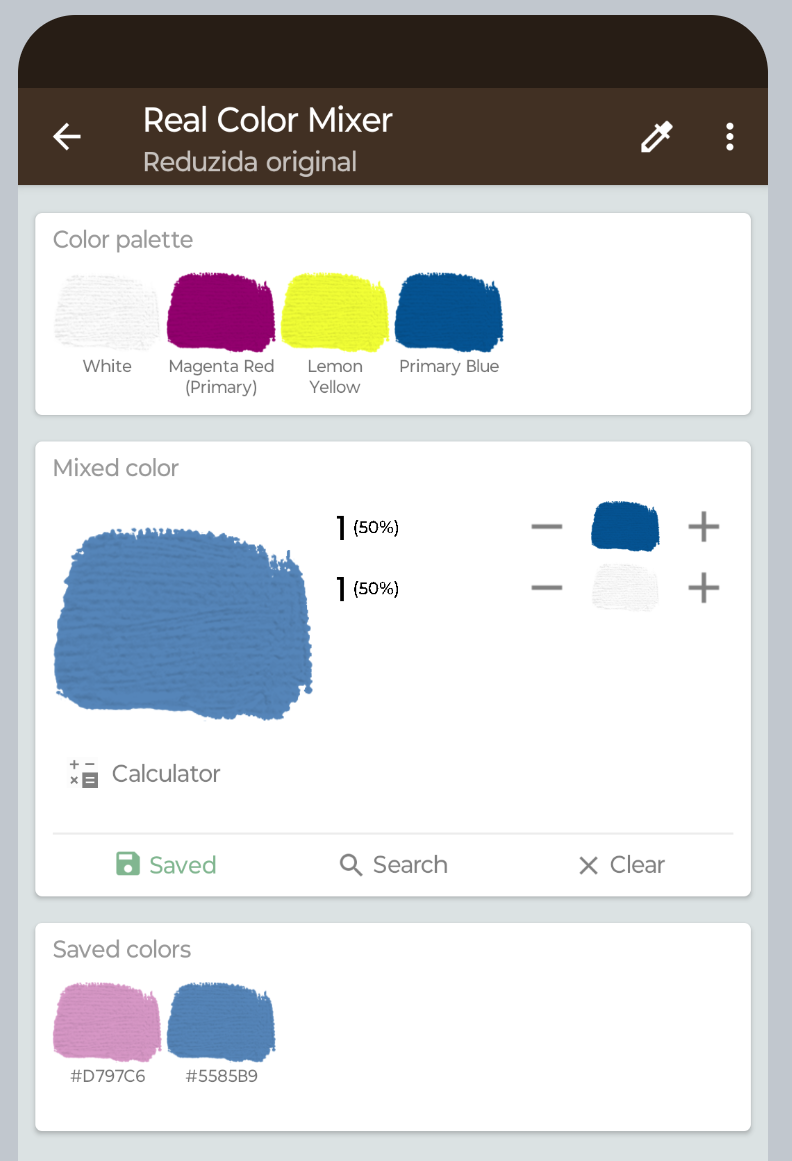Image resolution: width=792 pixels, height=1161 pixels.
Task: Decrease White amount with minus
Action: [x=547, y=588]
